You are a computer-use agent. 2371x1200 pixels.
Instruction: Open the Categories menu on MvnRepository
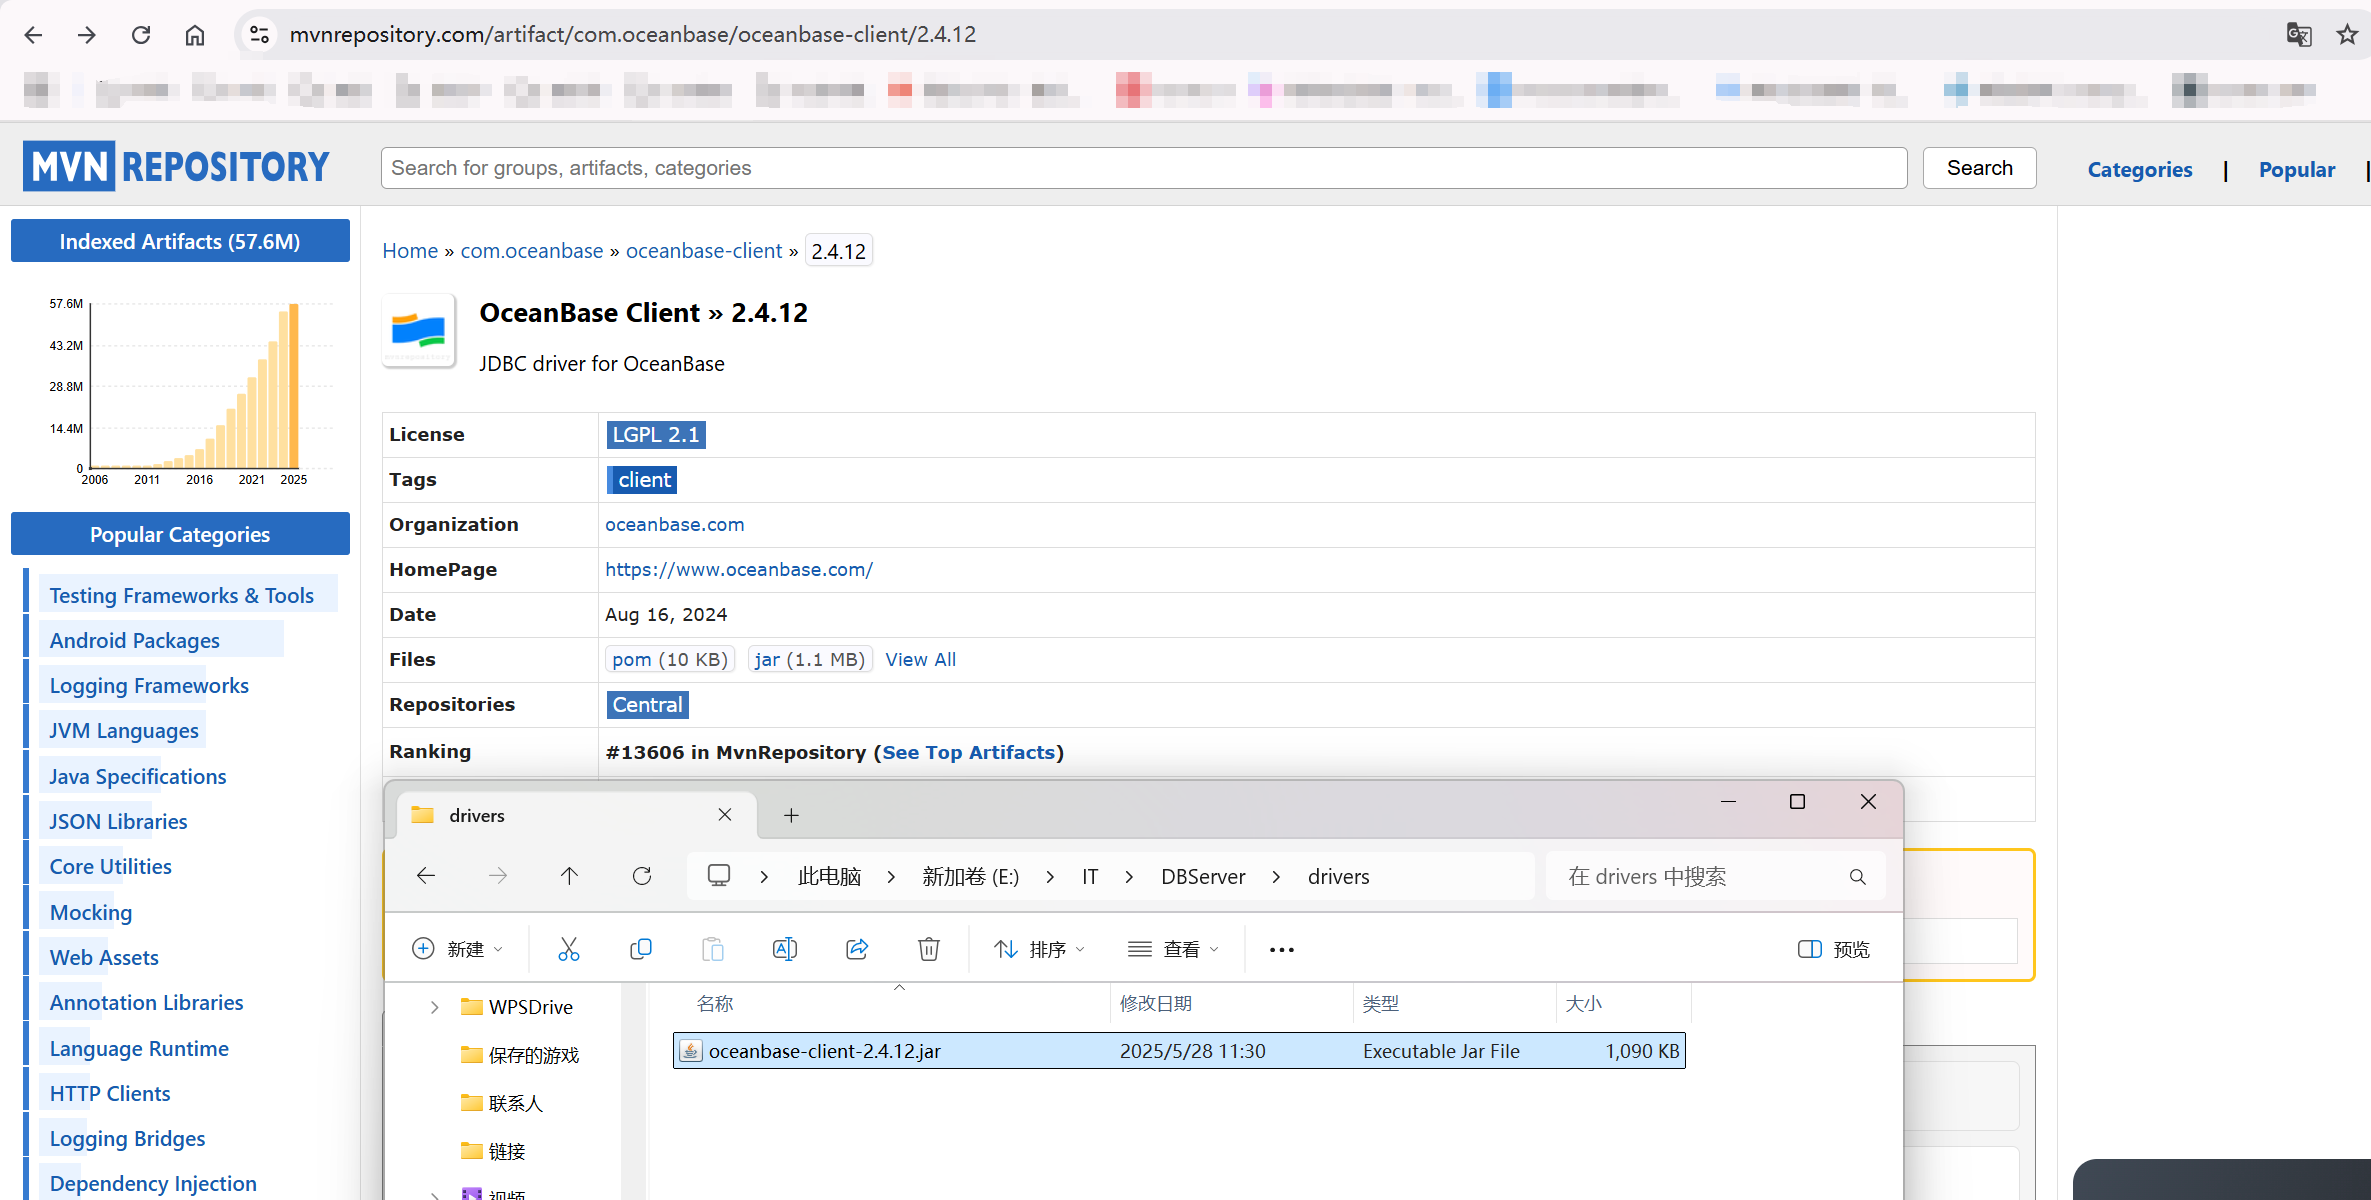click(x=2140, y=169)
